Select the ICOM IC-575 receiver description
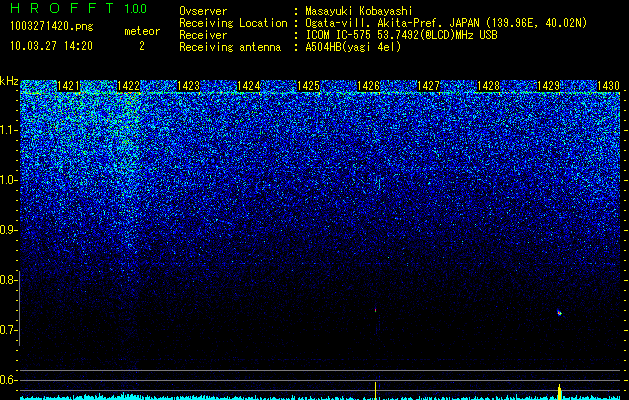The width and height of the screenshot is (629, 400). point(401,35)
